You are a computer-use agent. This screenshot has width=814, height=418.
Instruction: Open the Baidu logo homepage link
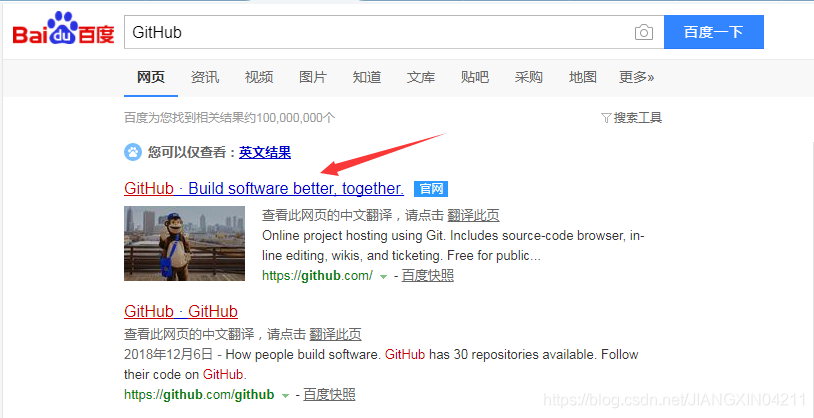click(x=63, y=30)
